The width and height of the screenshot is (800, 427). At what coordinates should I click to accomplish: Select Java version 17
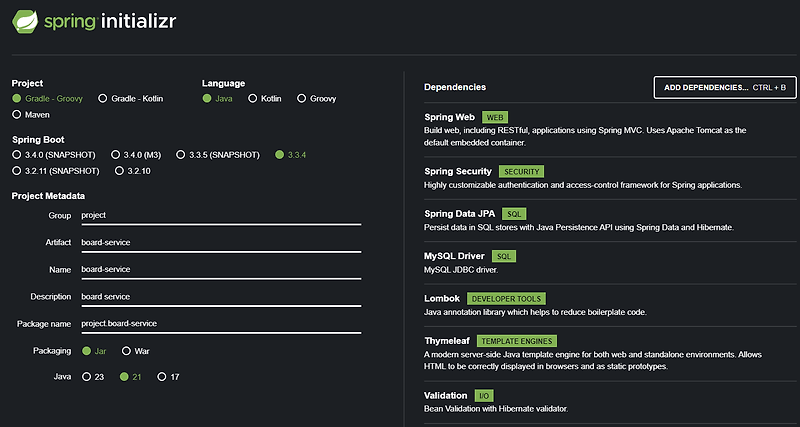pyautogui.click(x=162, y=376)
